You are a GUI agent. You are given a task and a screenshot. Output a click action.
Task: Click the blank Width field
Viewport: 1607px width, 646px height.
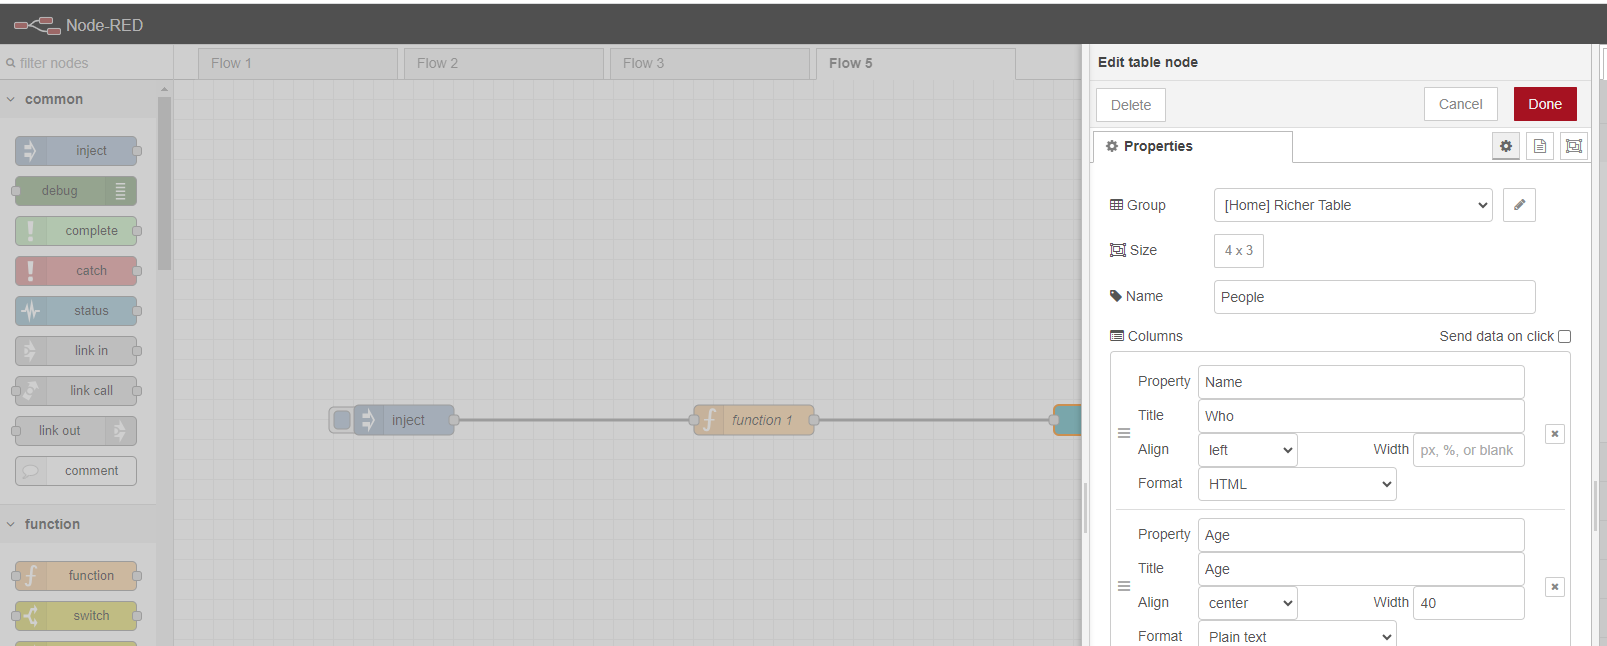(x=1469, y=450)
